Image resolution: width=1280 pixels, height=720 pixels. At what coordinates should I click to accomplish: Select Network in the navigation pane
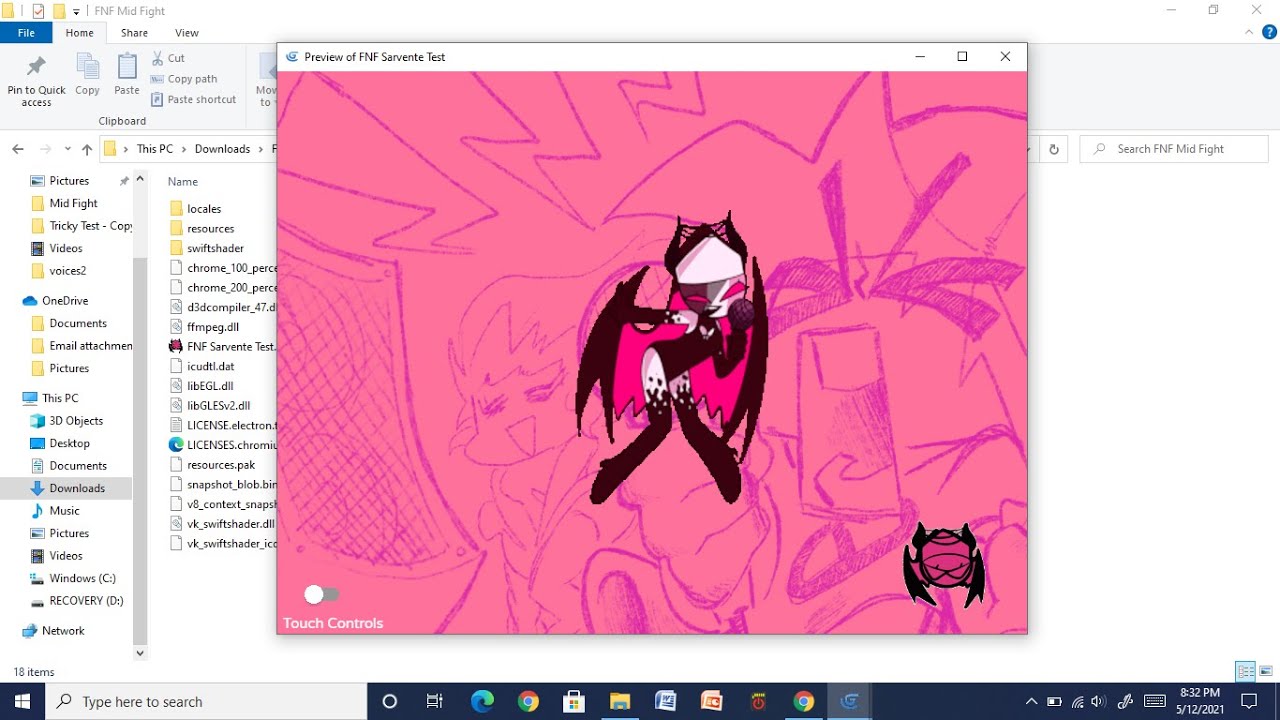coord(63,631)
